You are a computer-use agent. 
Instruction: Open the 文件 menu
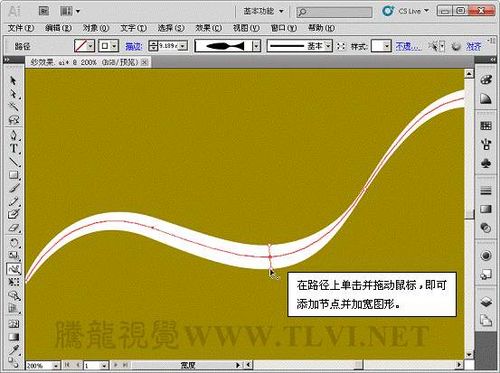[21, 28]
